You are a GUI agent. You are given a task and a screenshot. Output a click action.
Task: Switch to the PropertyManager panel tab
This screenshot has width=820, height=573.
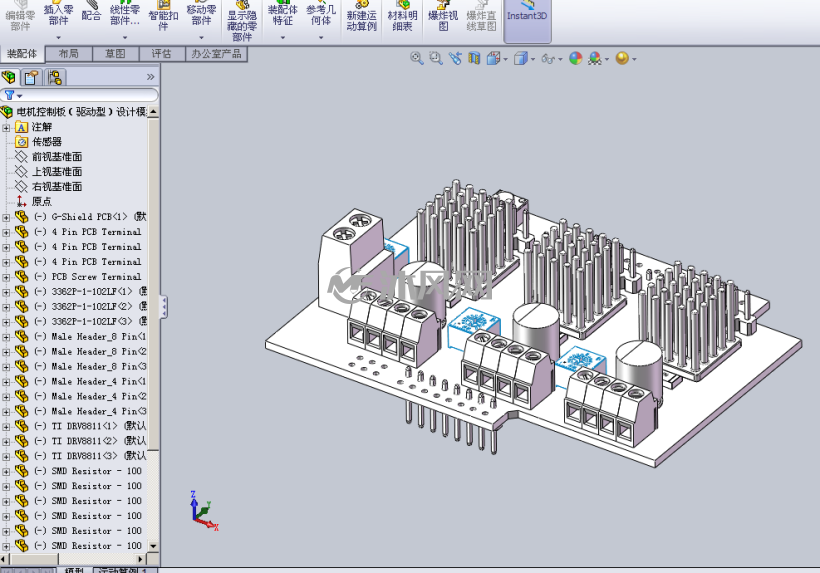[31, 77]
